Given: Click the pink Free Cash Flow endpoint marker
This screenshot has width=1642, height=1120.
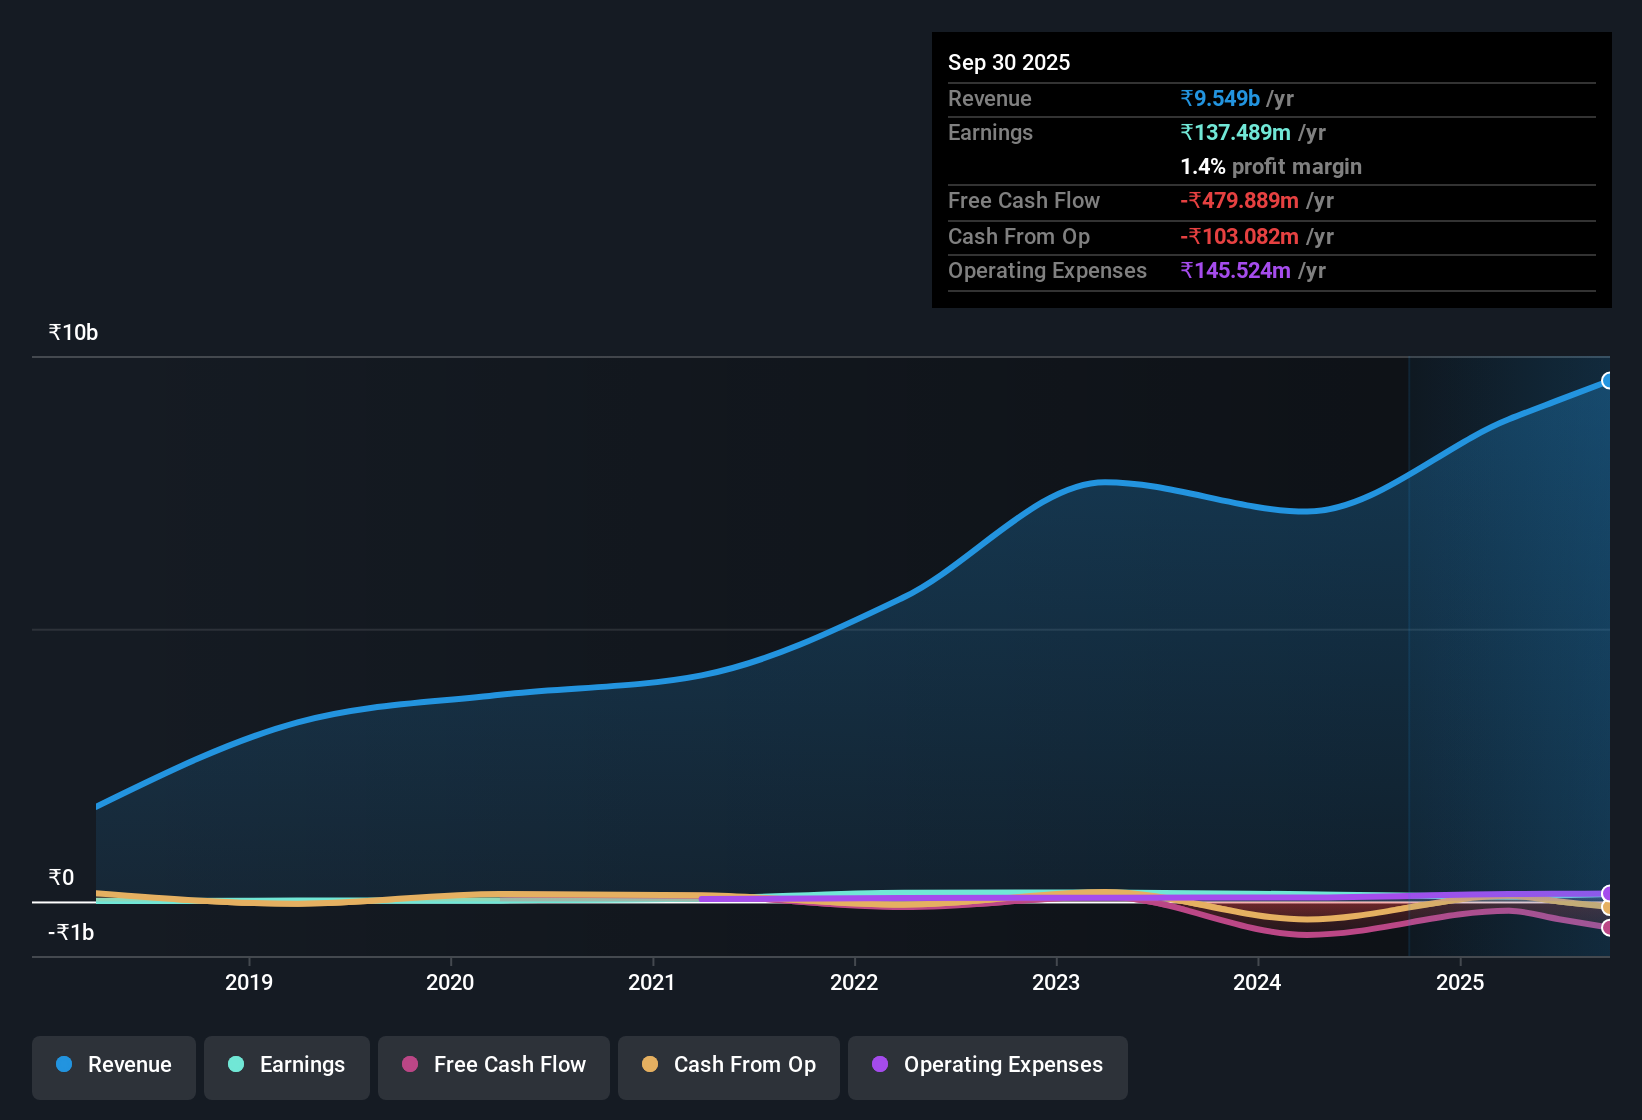Looking at the screenshot, I should (x=1608, y=928).
